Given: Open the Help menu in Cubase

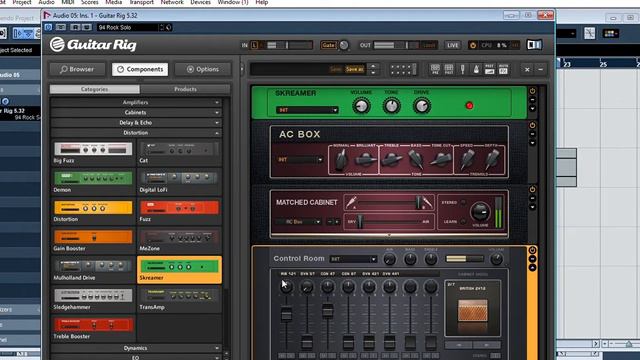Looking at the screenshot, I should coord(262,2).
